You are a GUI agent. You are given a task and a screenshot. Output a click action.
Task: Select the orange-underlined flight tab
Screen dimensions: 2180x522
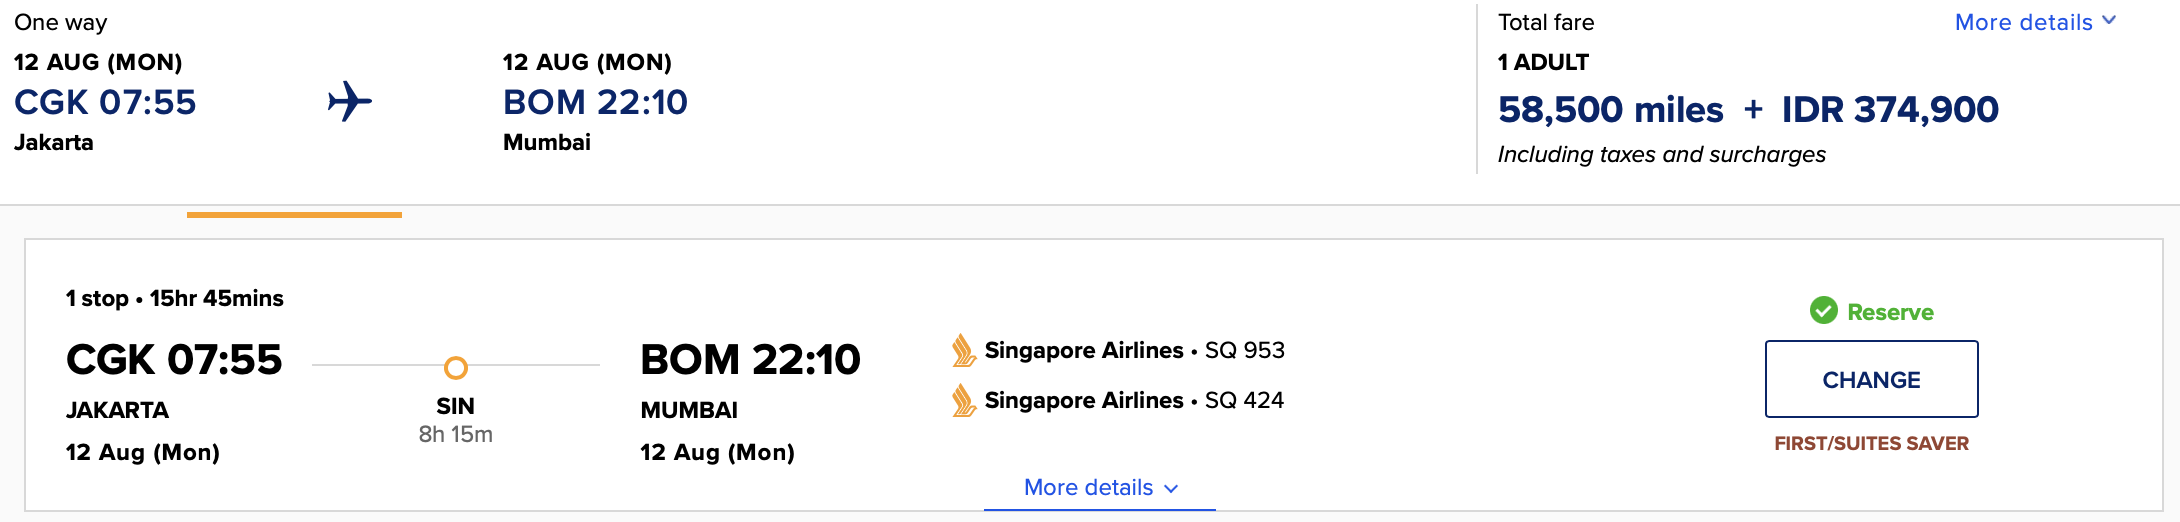point(294,213)
